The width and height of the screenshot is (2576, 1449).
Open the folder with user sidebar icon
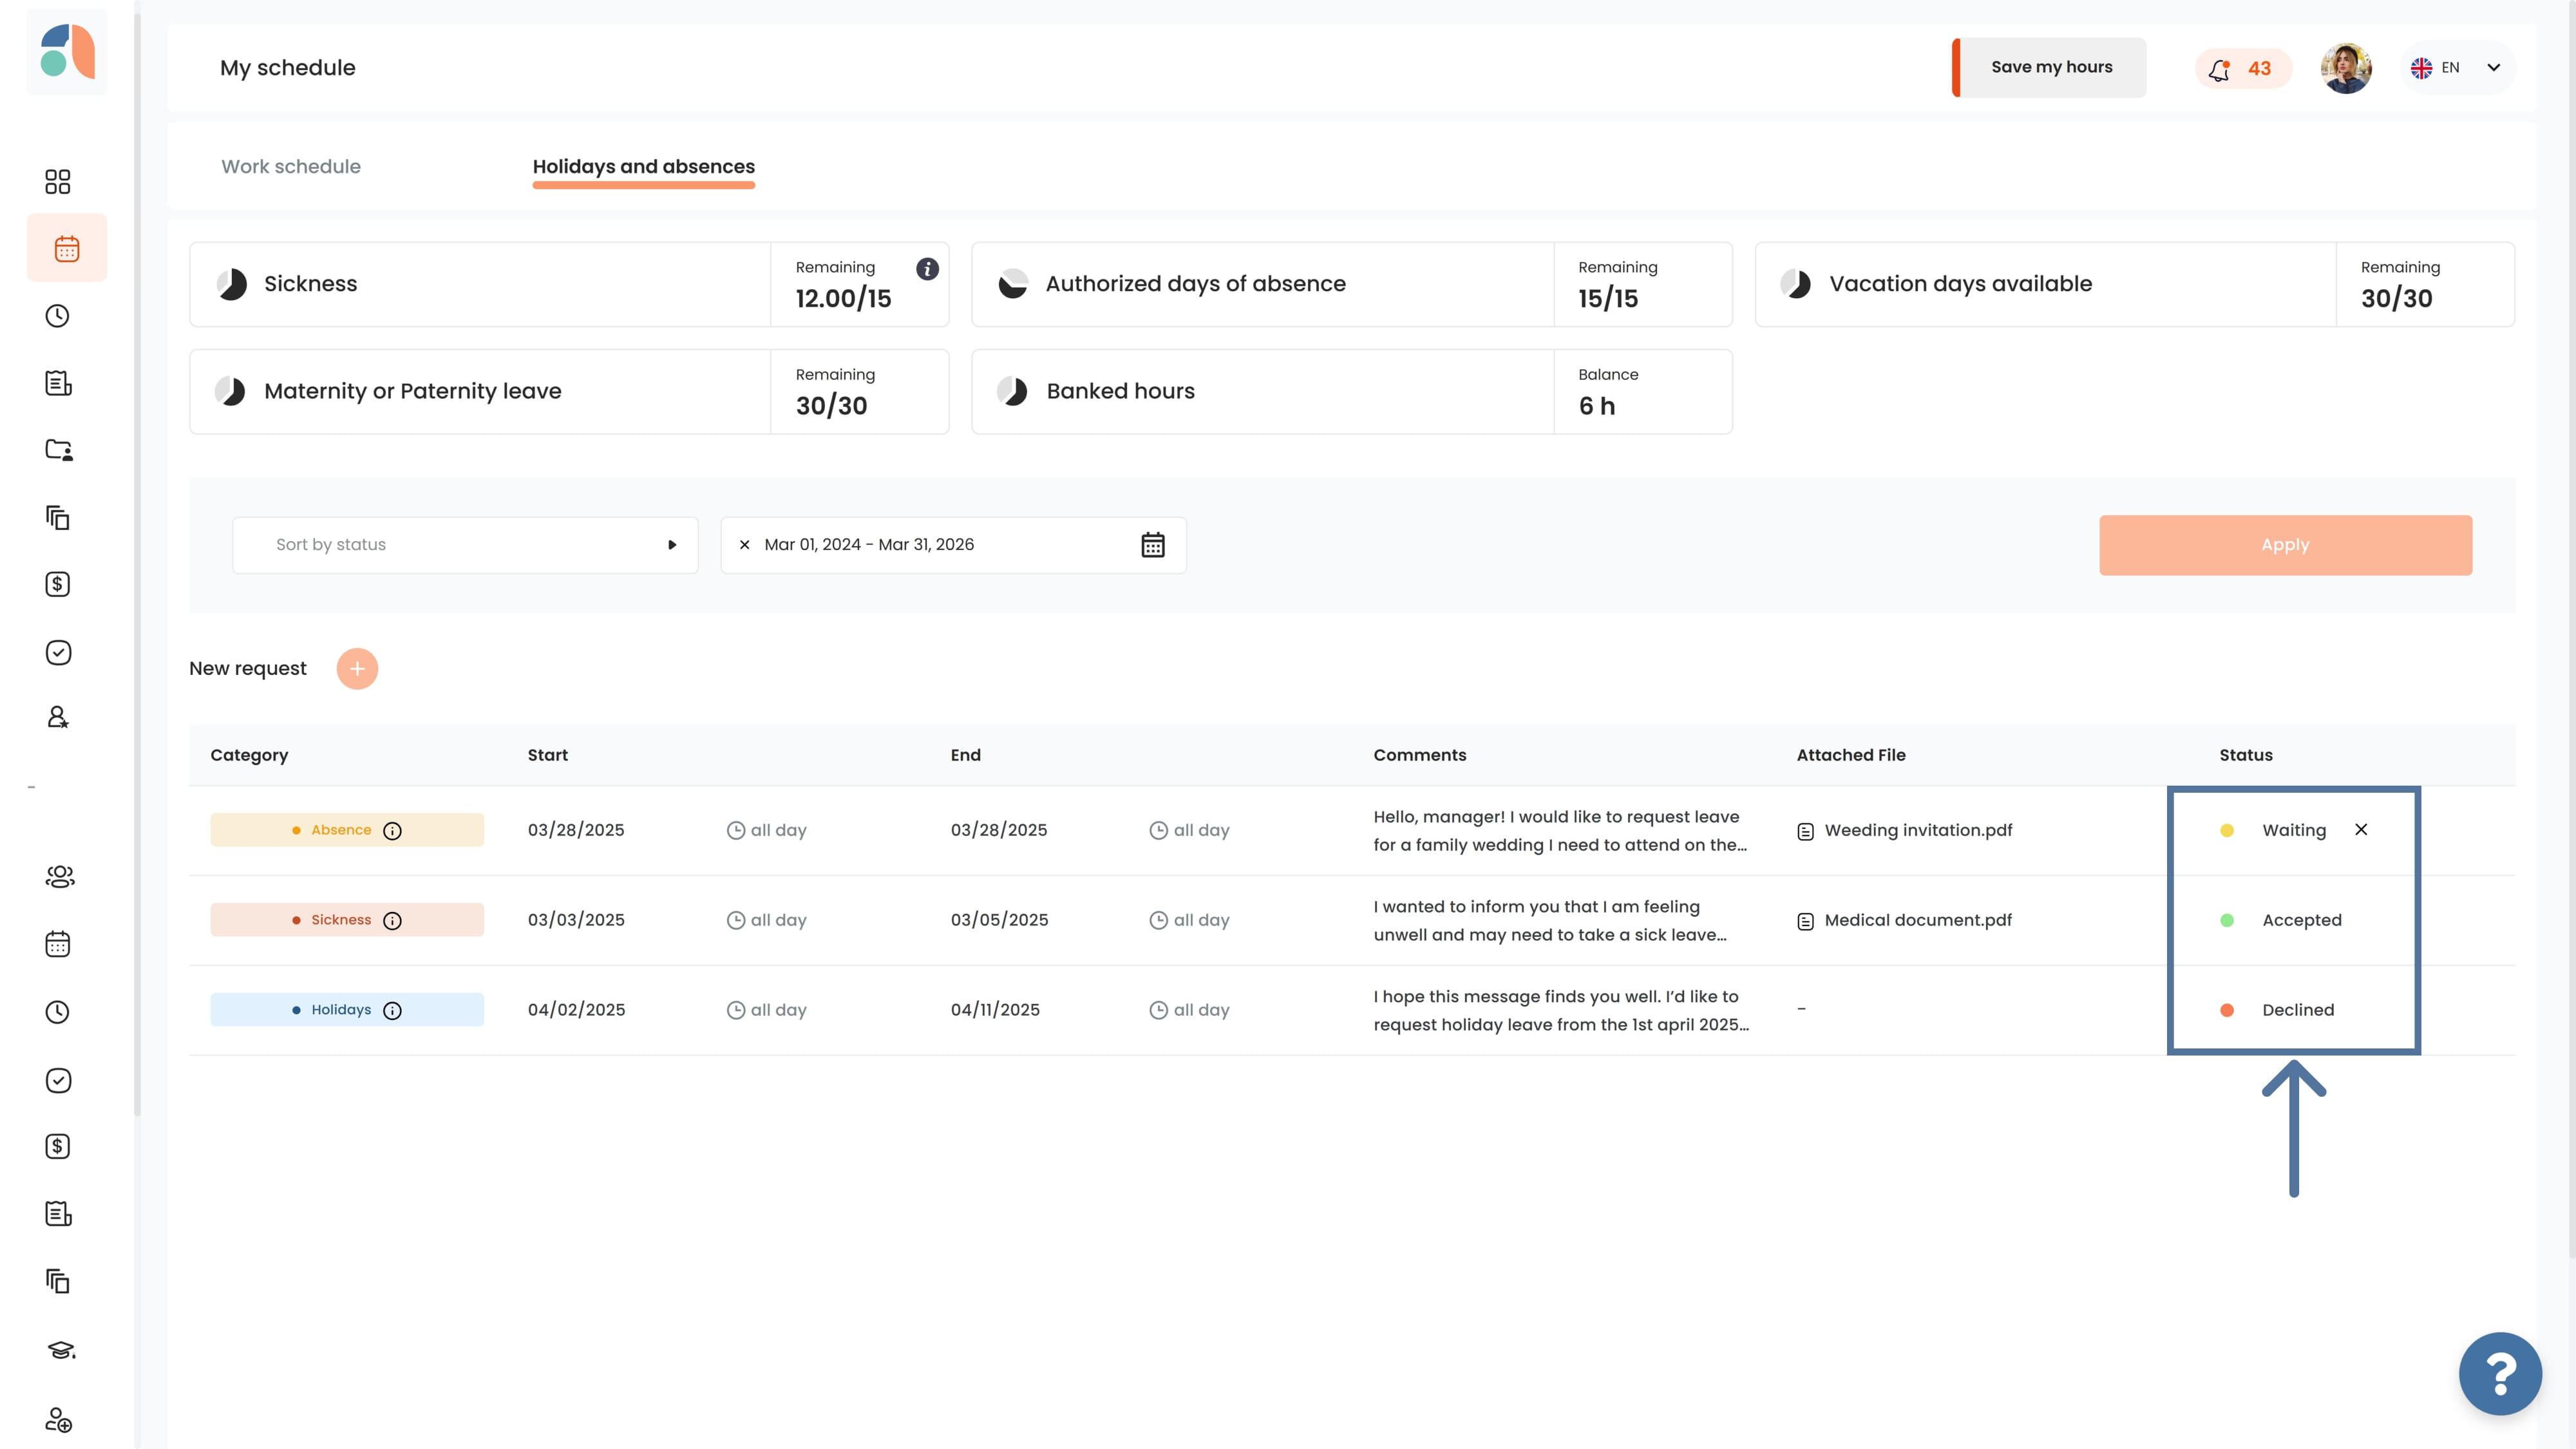pos(59,450)
